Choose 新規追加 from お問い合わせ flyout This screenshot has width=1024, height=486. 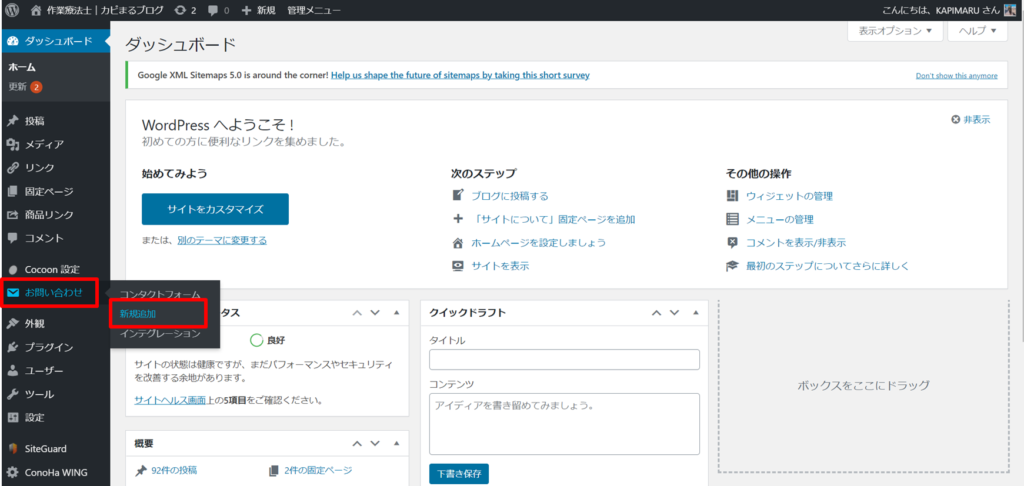click(x=138, y=314)
